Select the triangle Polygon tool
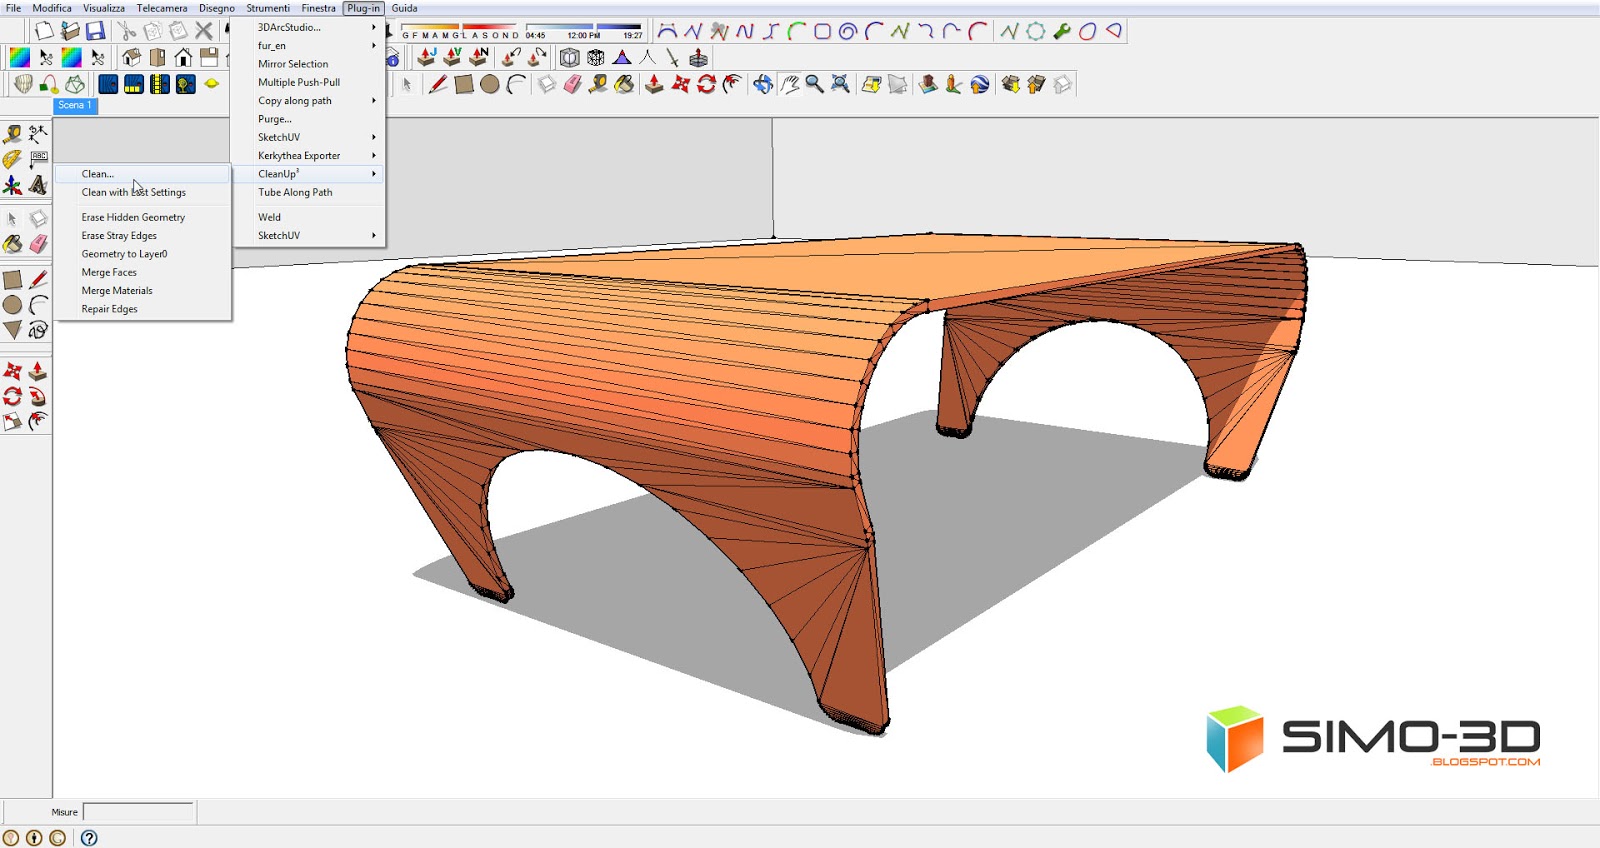The image size is (1600, 848). coord(12,330)
